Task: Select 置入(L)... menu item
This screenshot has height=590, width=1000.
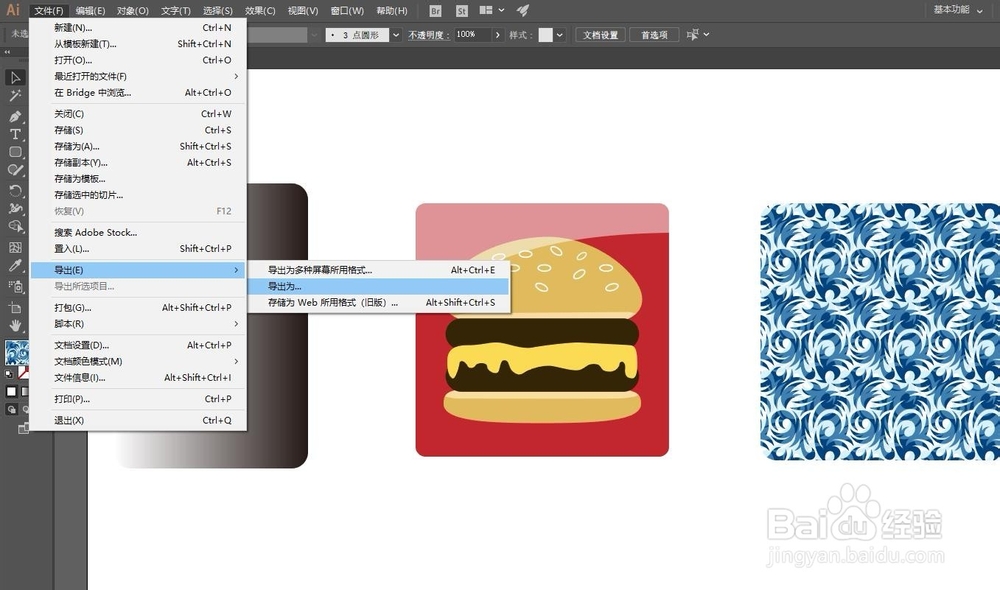Action: click(x=138, y=249)
